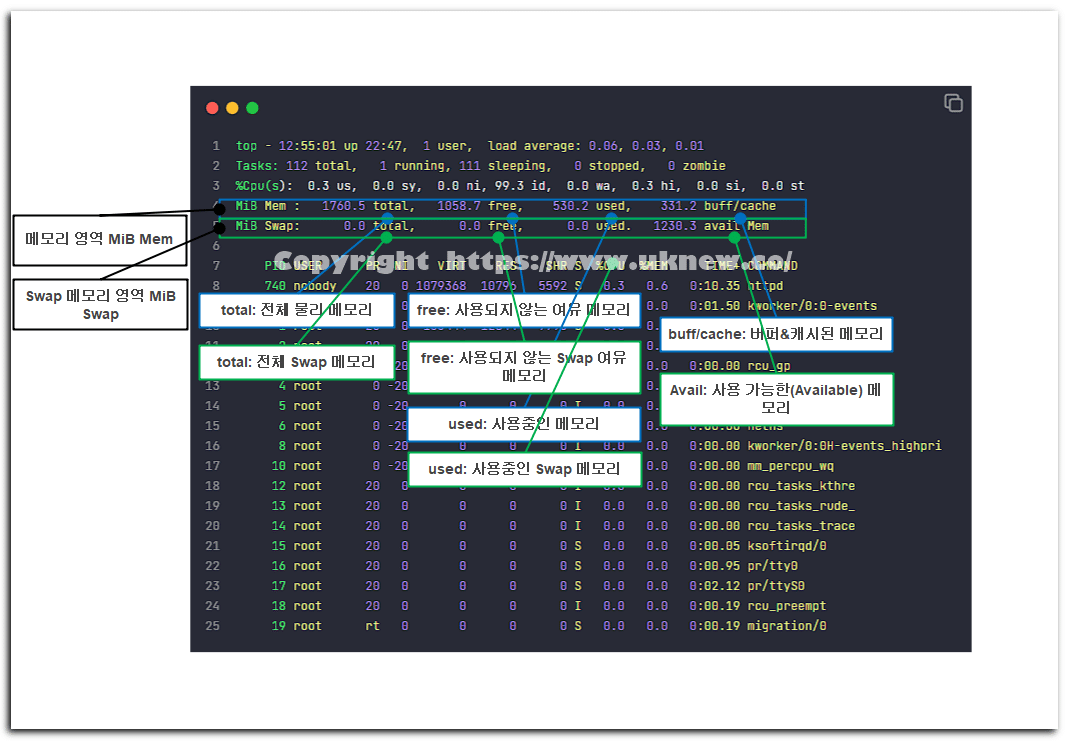
Task: Select the 'rcu_tasks_kthre' command
Action: [x=801, y=486]
